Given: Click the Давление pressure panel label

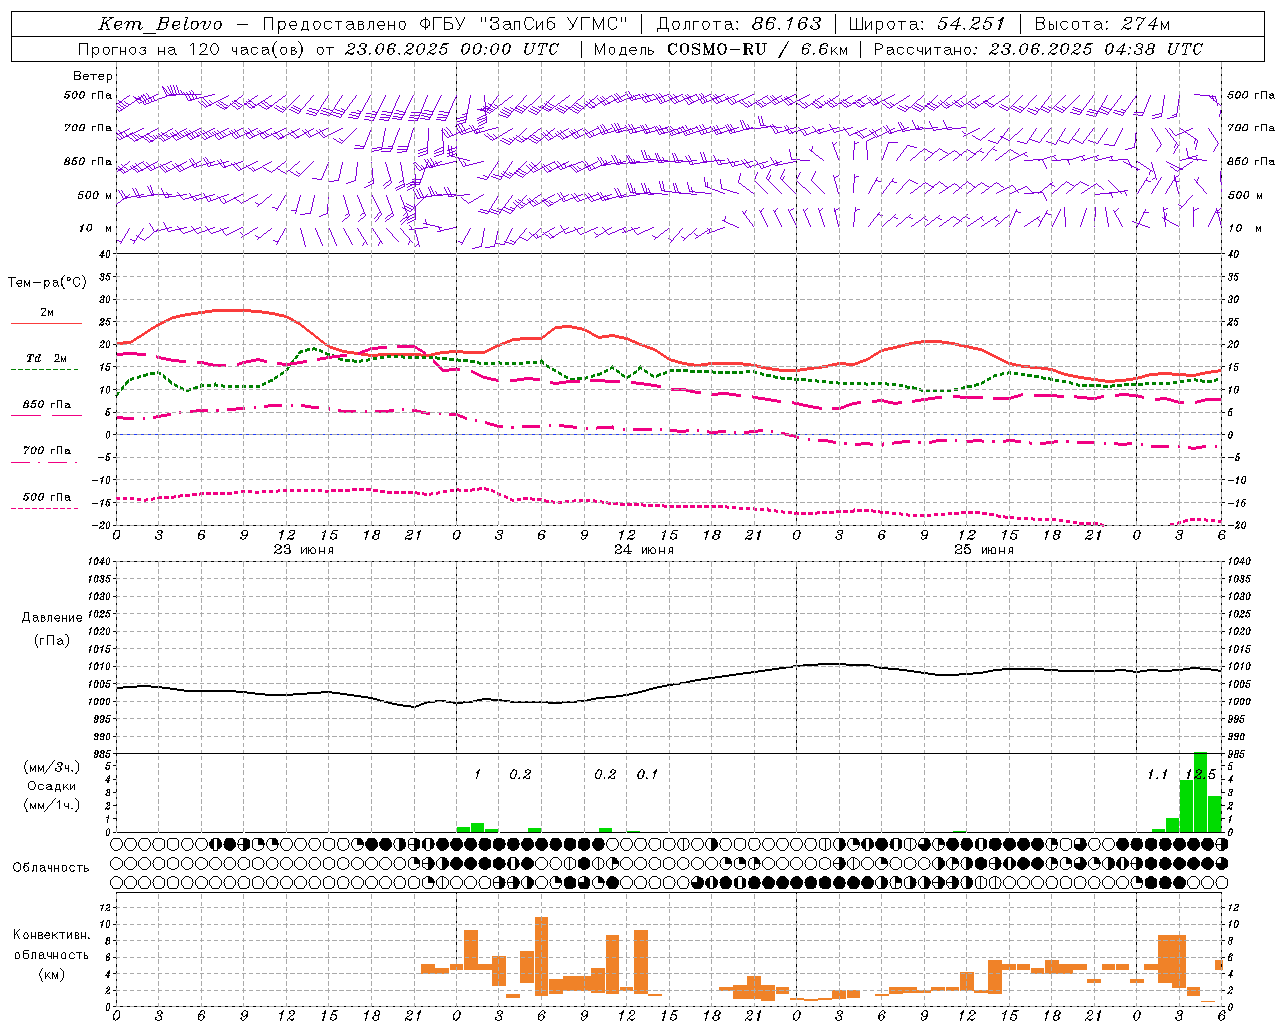Looking at the screenshot, I should (52, 618).
